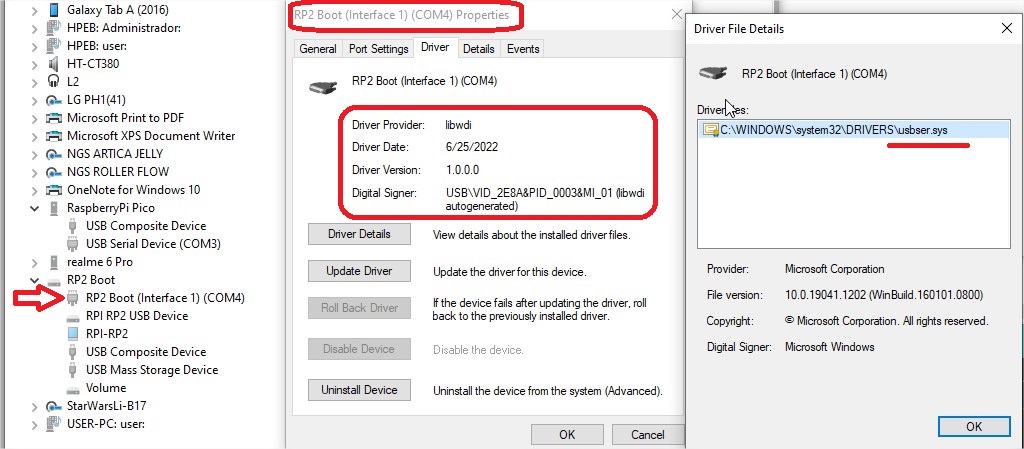This screenshot has height=449, width=1024.
Task: Click the HT-CT380 speaker icon
Action: (x=55, y=64)
